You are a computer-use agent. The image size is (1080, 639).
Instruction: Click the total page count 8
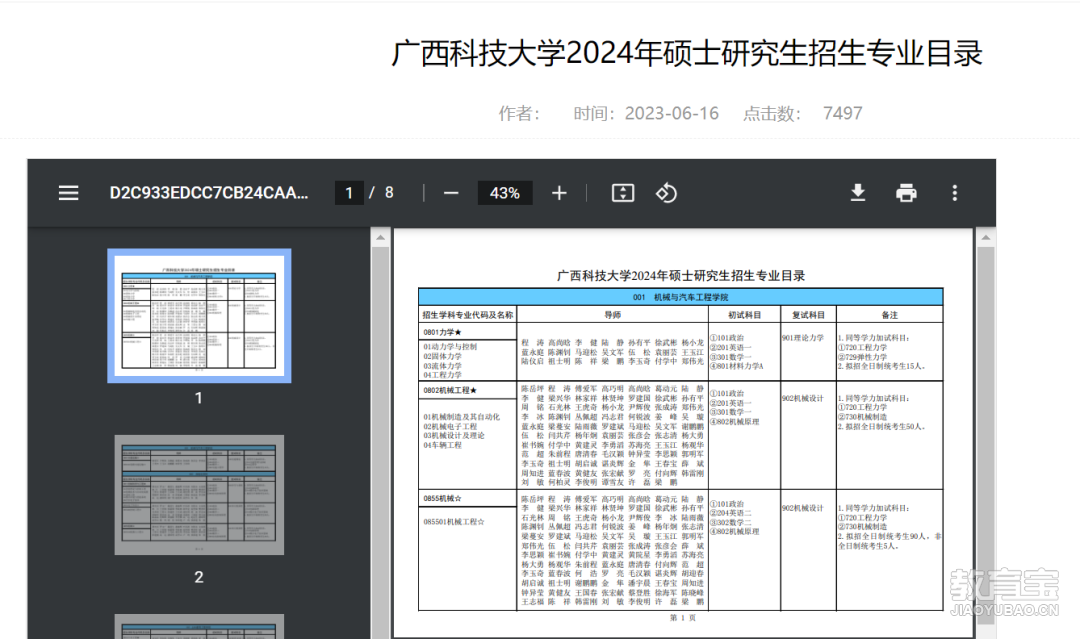coord(389,193)
